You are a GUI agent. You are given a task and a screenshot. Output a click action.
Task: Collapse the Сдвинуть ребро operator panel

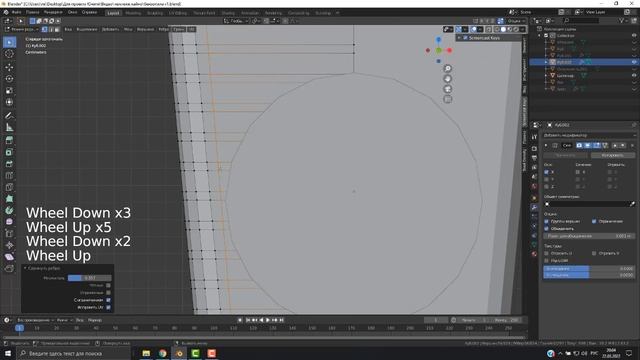[25, 268]
